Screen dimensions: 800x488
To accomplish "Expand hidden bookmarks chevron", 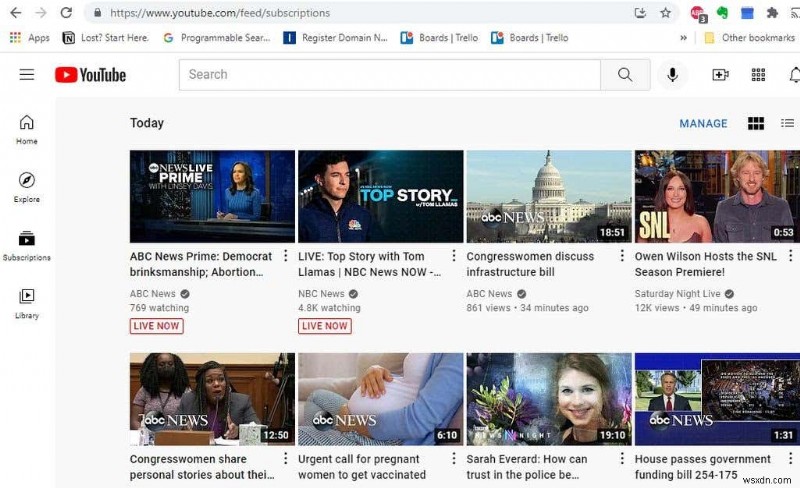I will (683, 38).
